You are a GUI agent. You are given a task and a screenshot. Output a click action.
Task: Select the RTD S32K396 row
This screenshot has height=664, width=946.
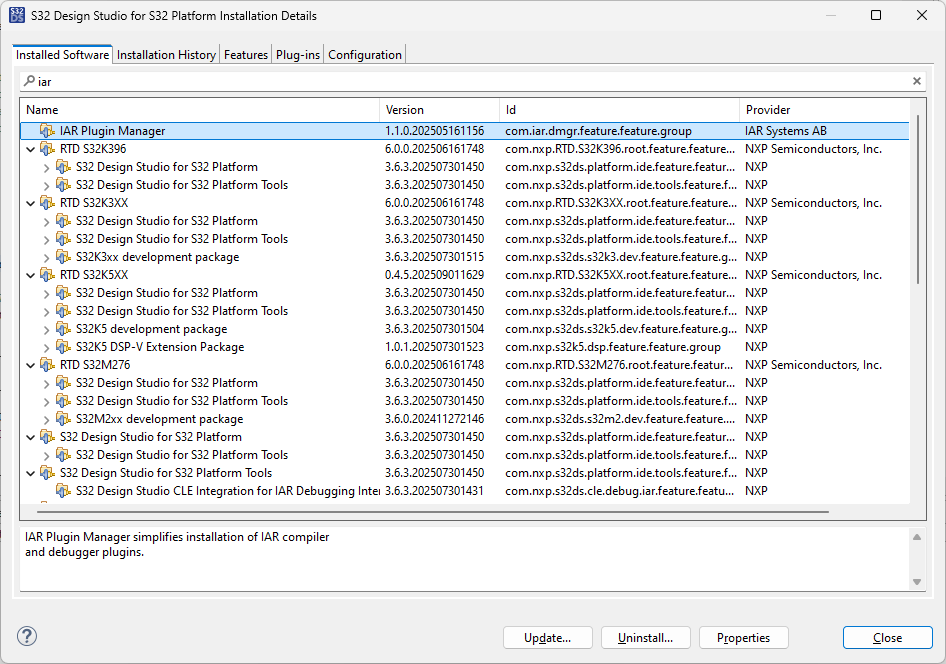pos(465,149)
